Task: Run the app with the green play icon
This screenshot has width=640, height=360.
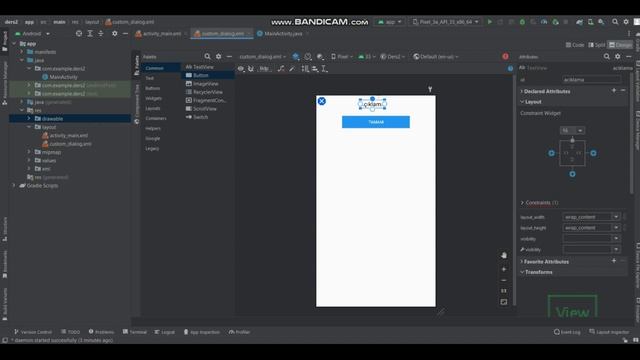Action: pyautogui.click(x=489, y=22)
